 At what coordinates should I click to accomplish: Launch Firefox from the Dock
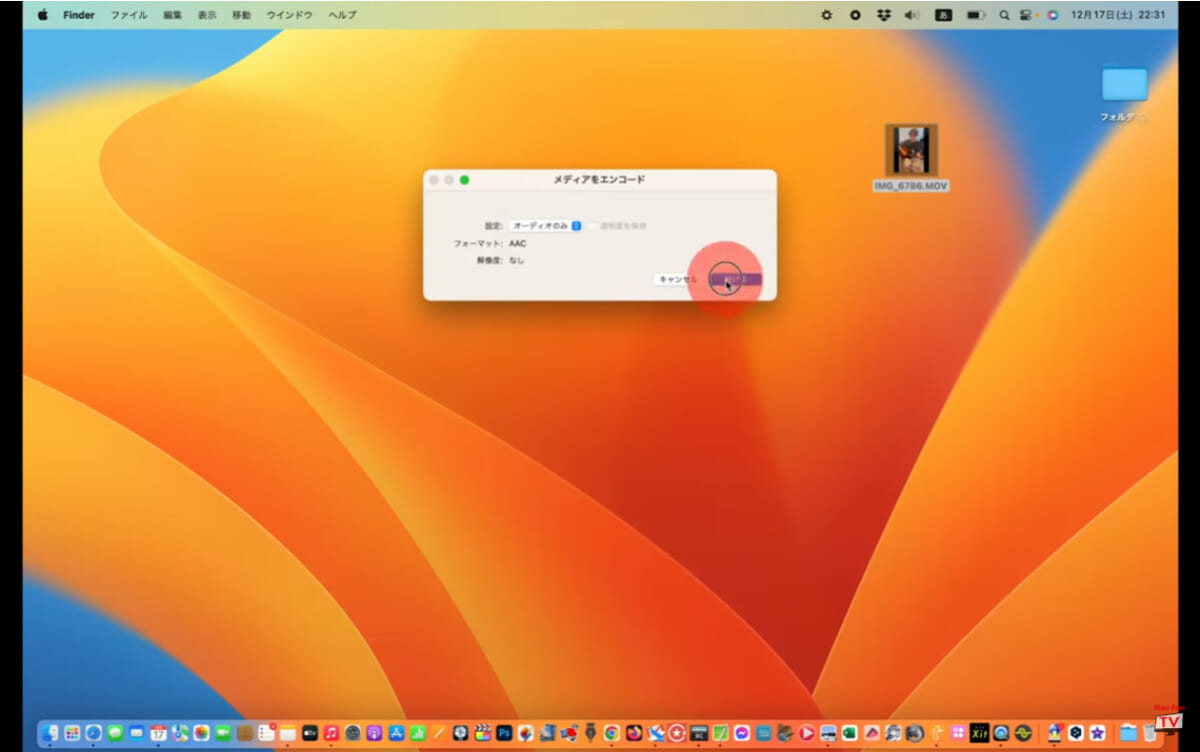[x=634, y=733]
